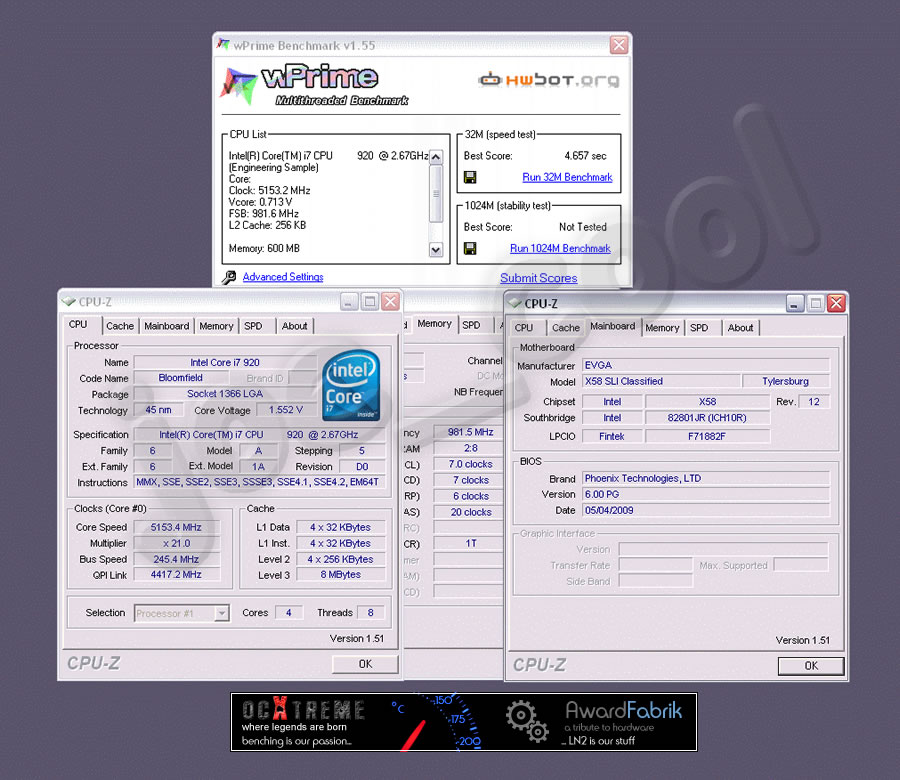This screenshot has height=780, width=900.
Task: Click the BIOS date 05/04/2009 field
Action: point(706,510)
